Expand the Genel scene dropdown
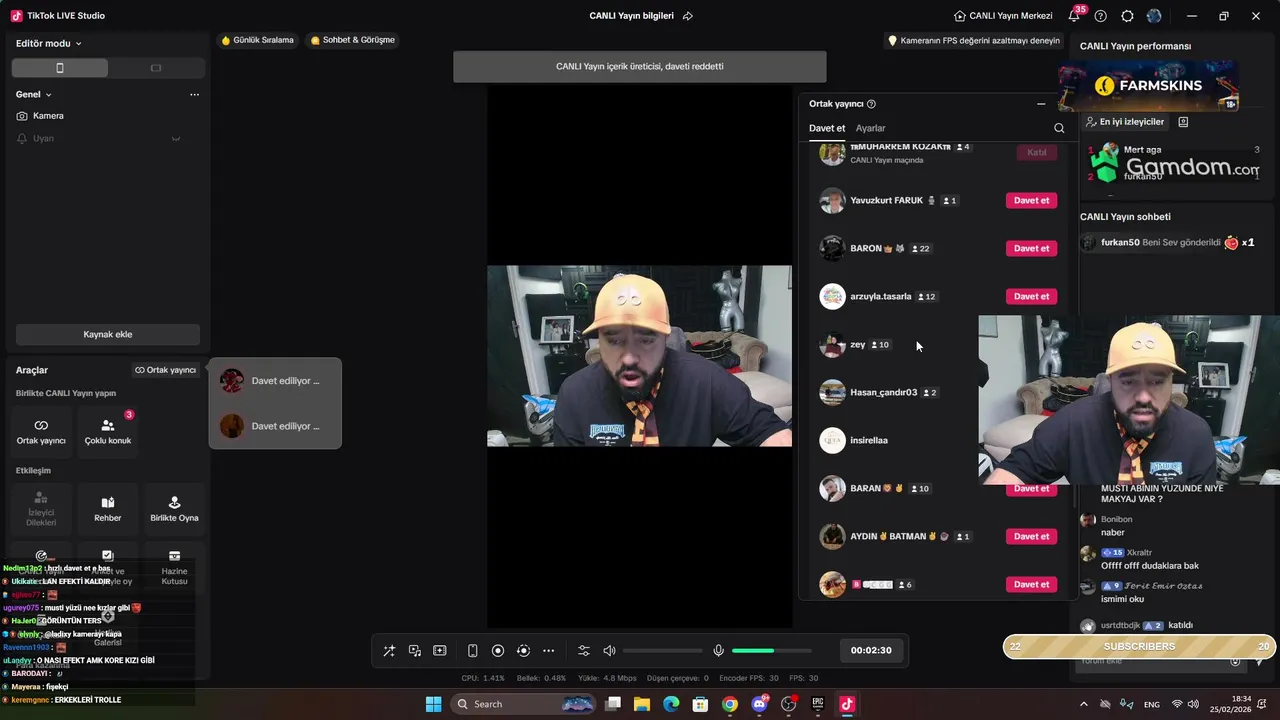The image size is (1280, 720). point(34,94)
